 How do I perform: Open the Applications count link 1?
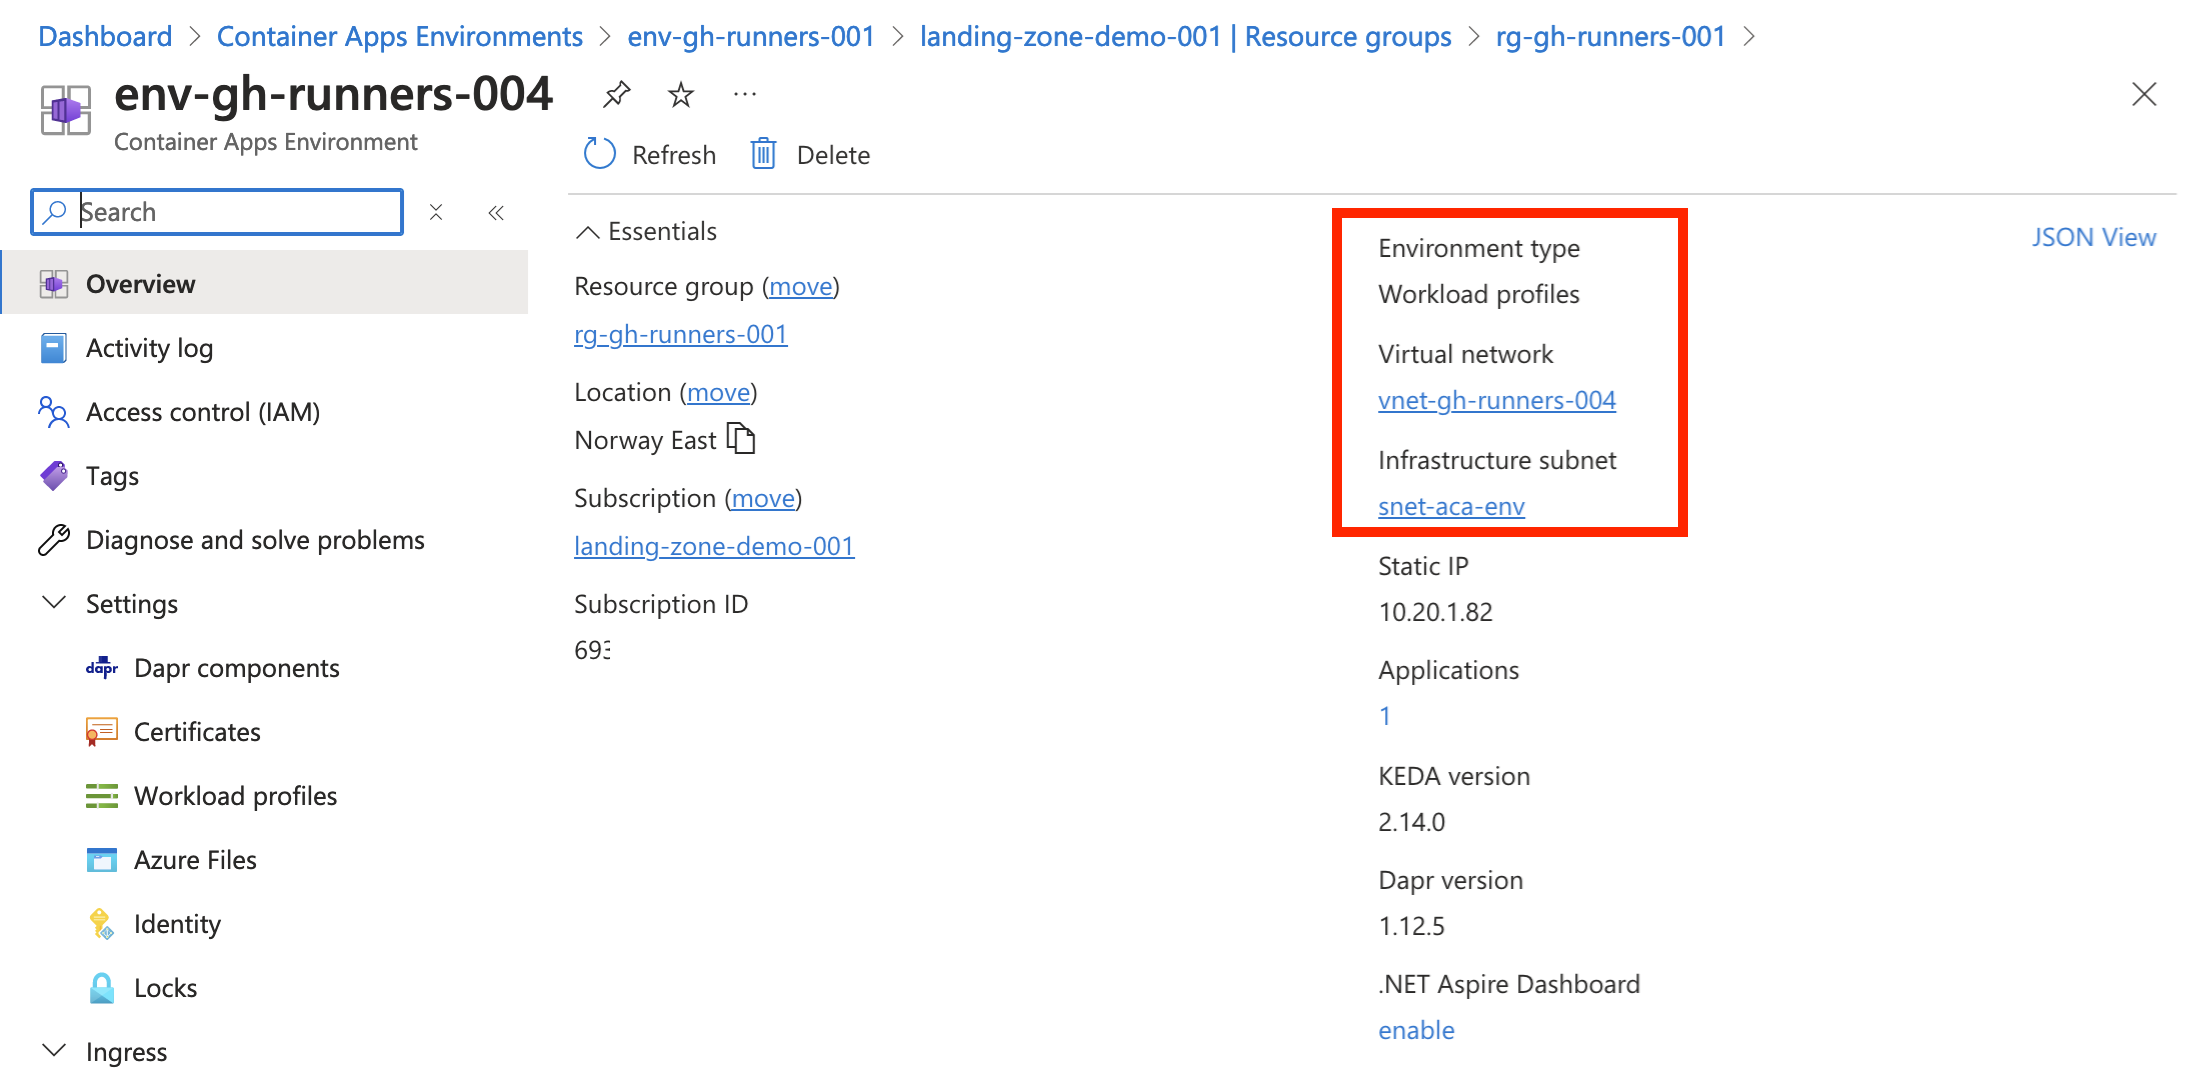point(1385,716)
